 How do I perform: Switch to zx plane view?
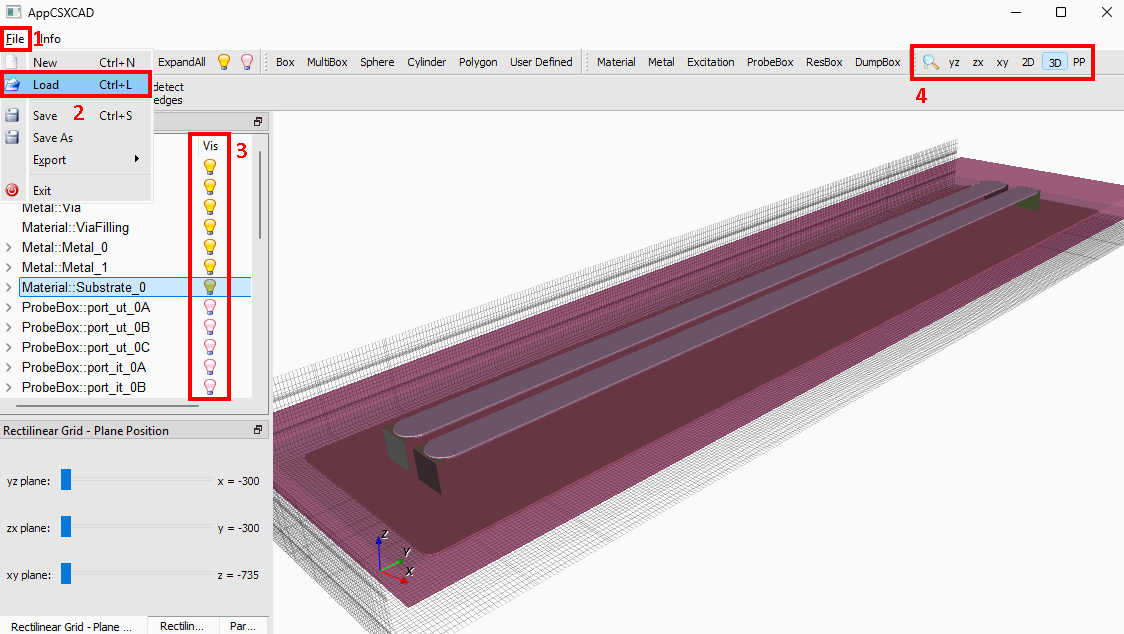click(978, 62)
